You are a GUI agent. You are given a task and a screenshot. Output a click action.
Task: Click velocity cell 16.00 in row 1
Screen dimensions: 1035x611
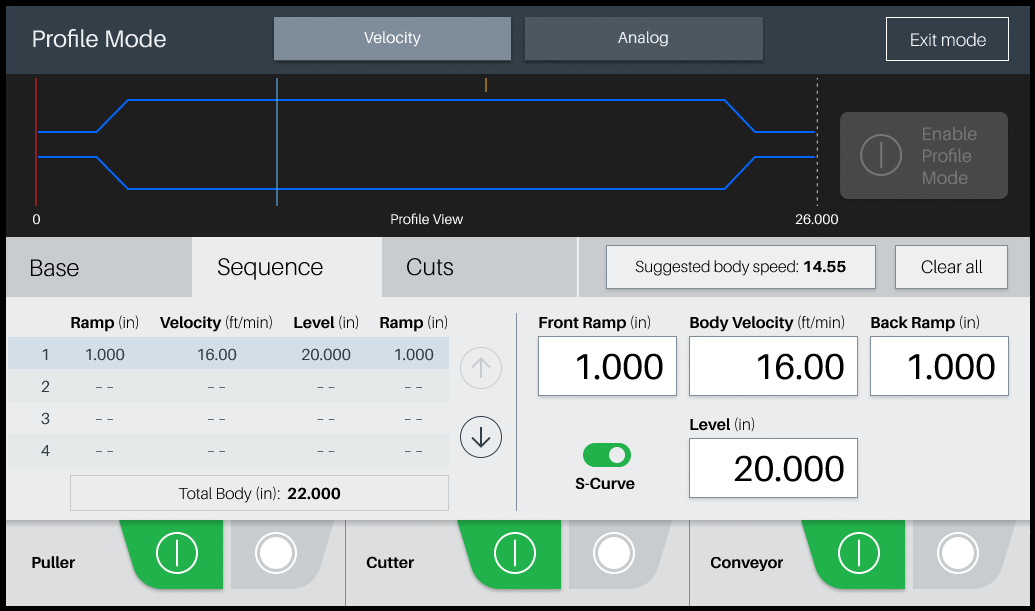pos(217,354)
